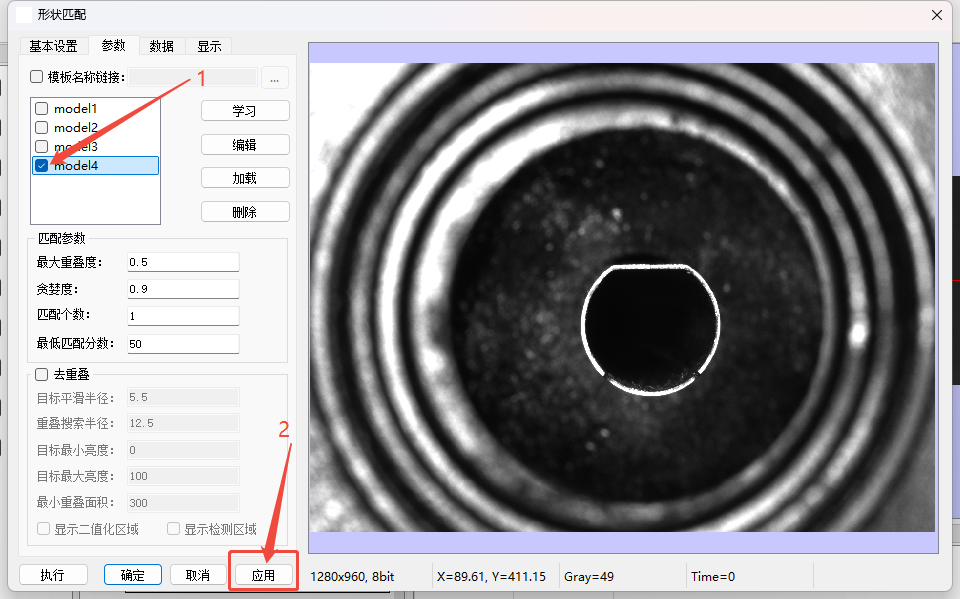Click the 最低匹配分数 input field

tap(183, 344)
